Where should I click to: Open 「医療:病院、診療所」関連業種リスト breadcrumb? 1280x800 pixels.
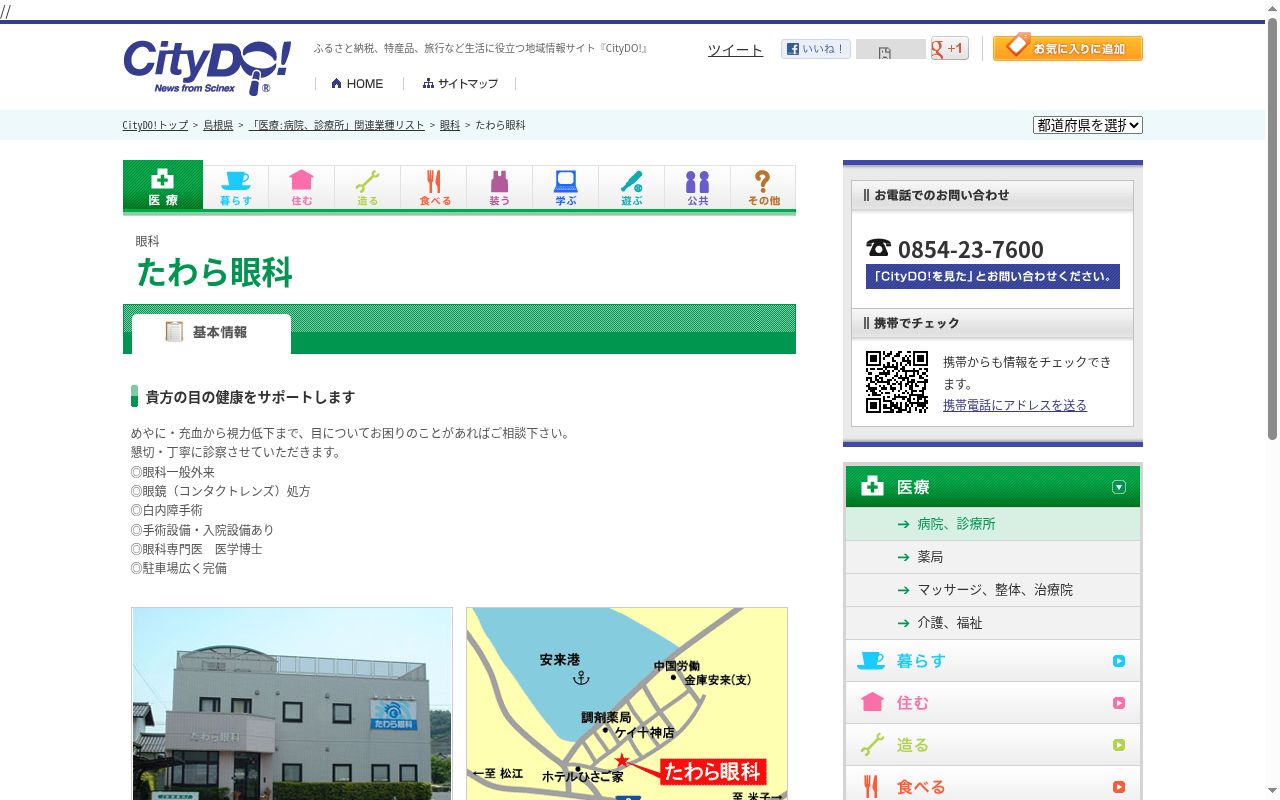pyautogui.click(x=336, y=125)
